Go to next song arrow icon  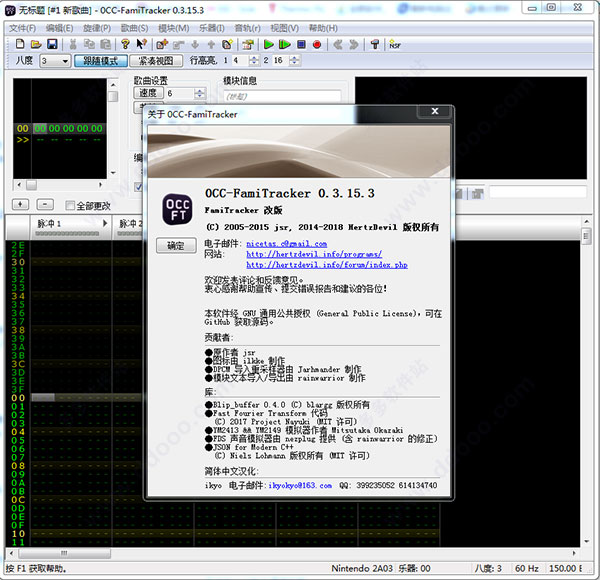click(x=354, y=44)
